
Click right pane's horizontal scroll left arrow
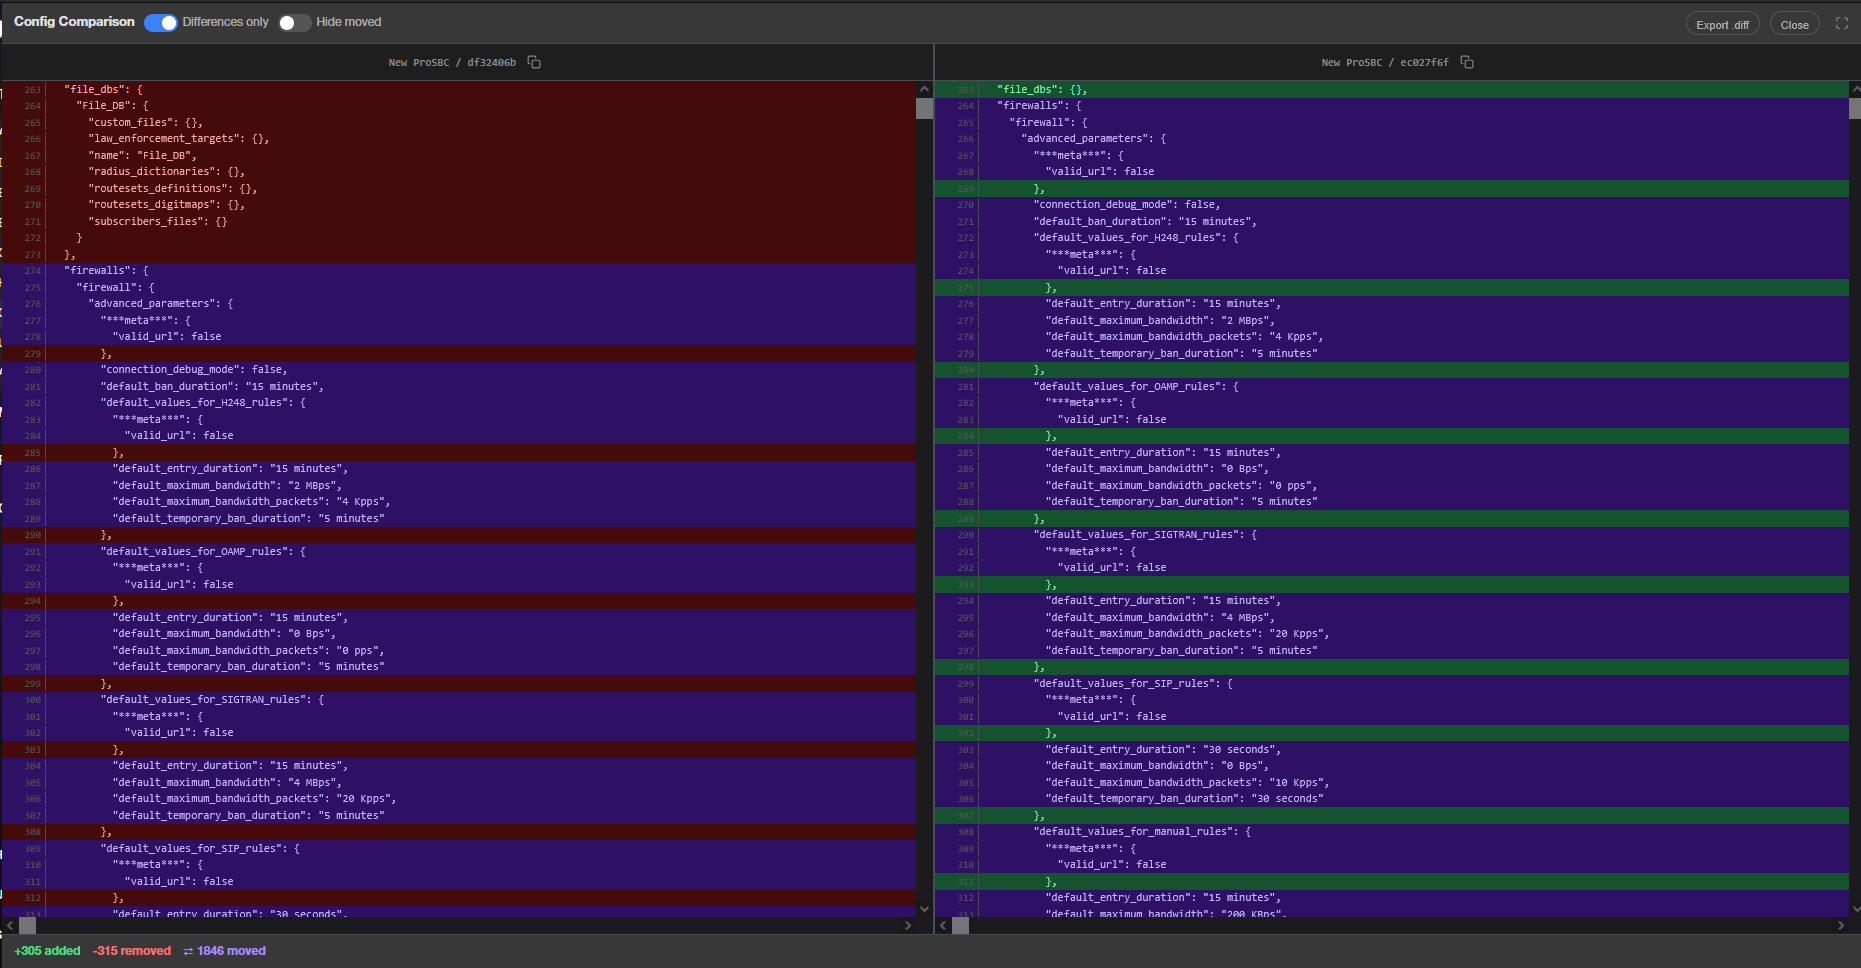coord(943,926)
